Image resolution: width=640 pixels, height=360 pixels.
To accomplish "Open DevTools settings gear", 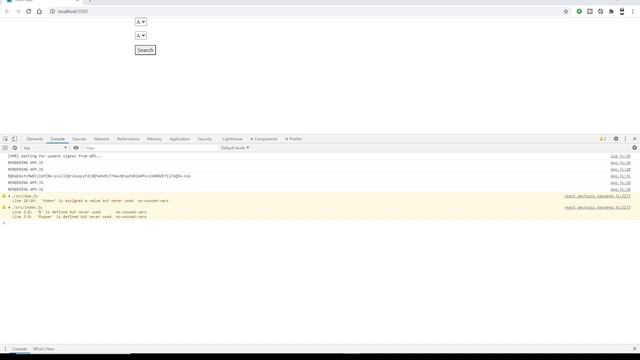I will (616, 139).
